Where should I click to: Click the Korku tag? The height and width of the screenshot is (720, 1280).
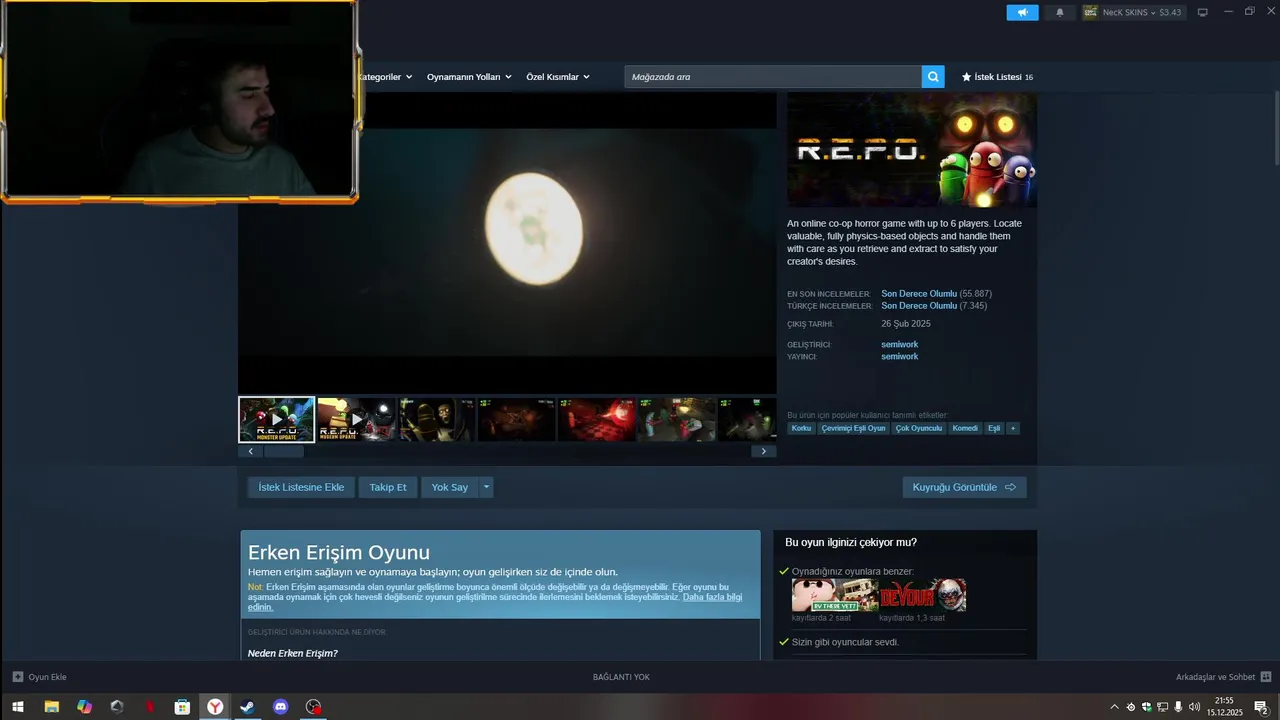(802, 428)
